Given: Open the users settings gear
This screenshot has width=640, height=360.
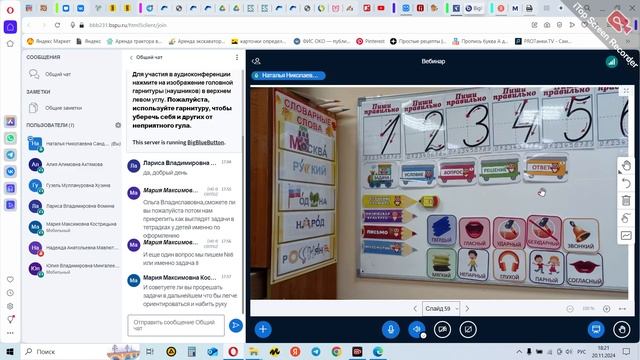Looking at the screenshot, I should (x=118, y=125).
